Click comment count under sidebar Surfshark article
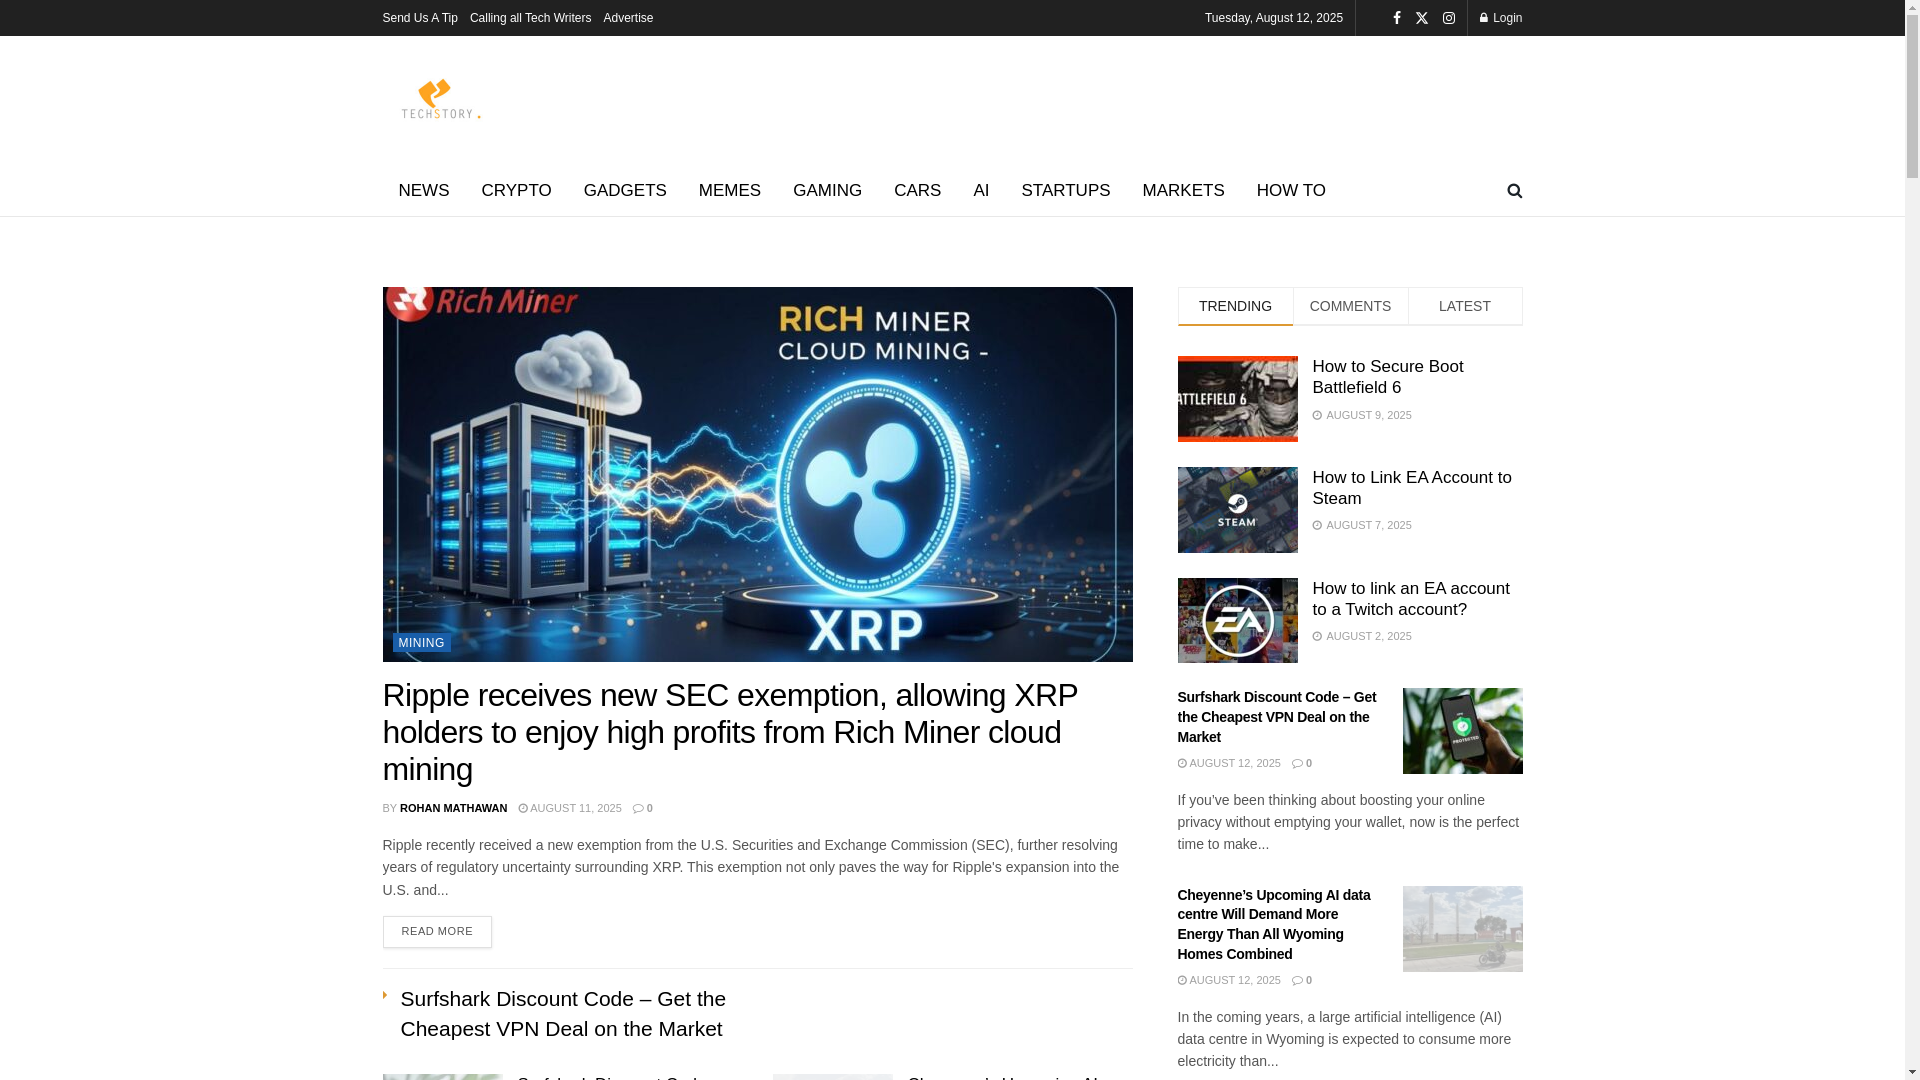The height and width of the screenshot is (1080, 1920). coord(1302,763)
